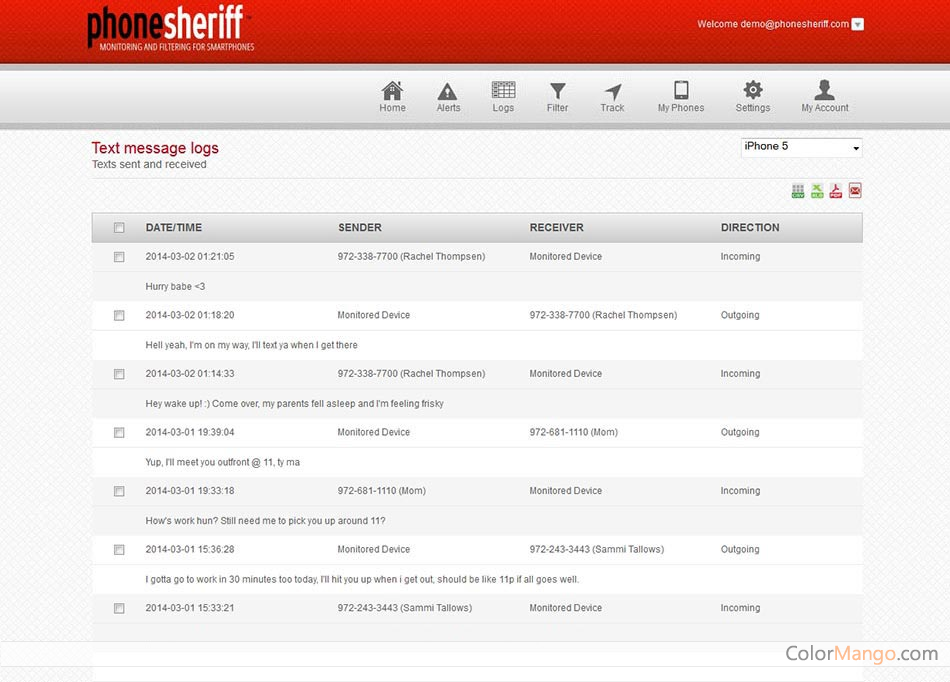Click 'Incoming' in the 01:14:33 row
The height and width of the screenshot is (682, 950).
pos(740,374)
